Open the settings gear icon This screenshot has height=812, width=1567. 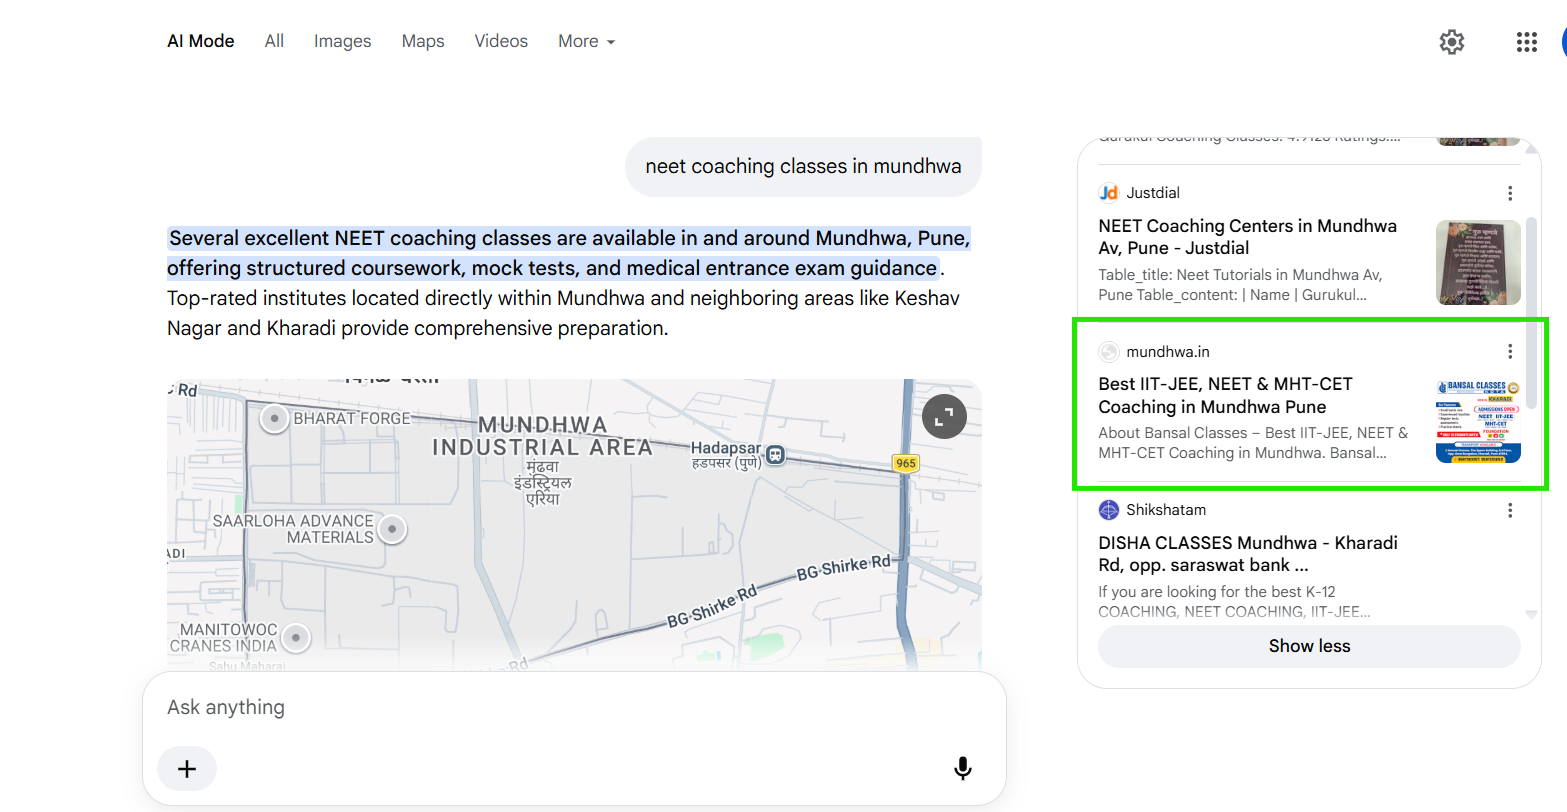pos(1451,42)
